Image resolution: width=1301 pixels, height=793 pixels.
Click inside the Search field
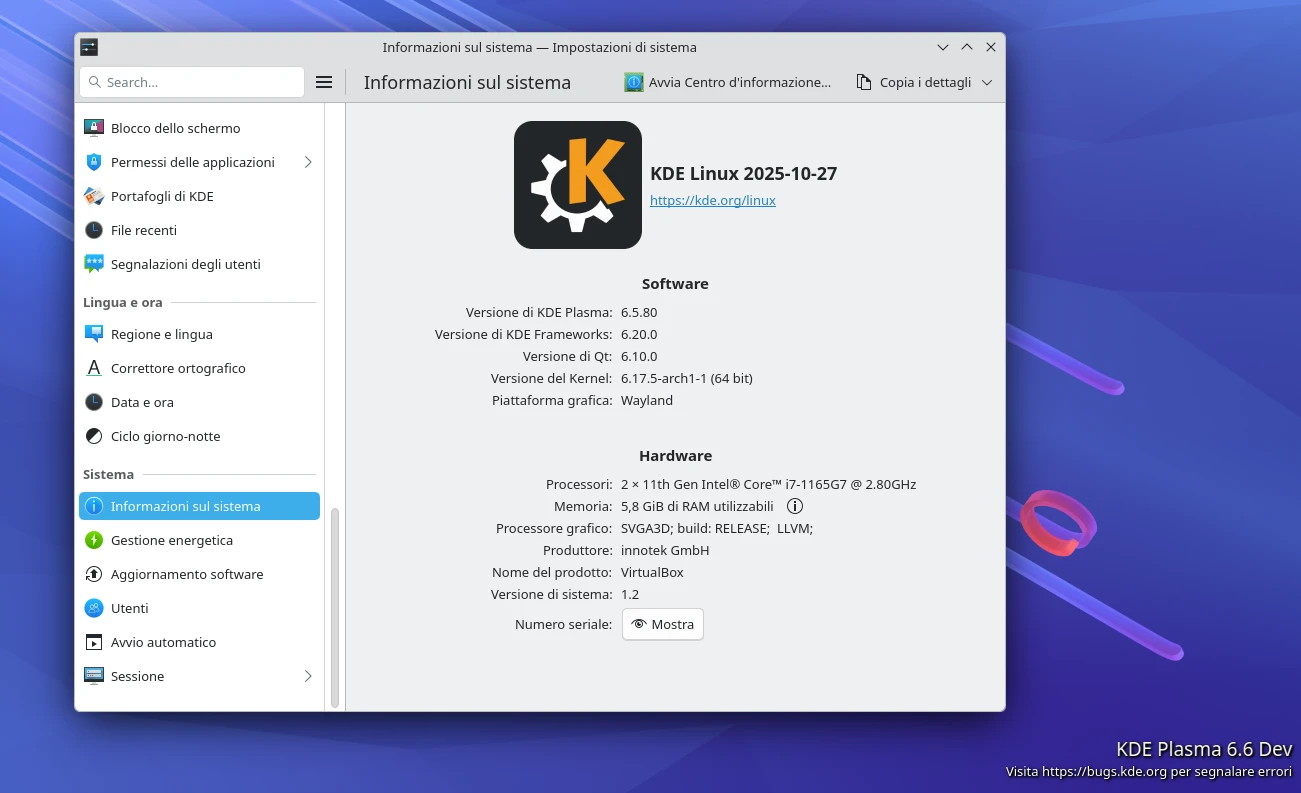pos(191,82)
